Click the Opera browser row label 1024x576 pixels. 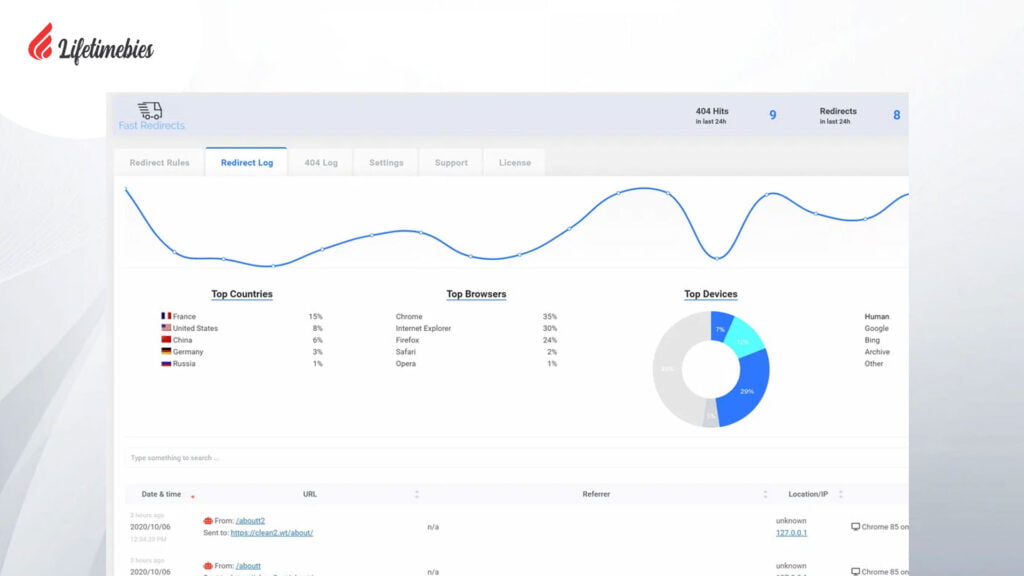[x=406, y=363]
